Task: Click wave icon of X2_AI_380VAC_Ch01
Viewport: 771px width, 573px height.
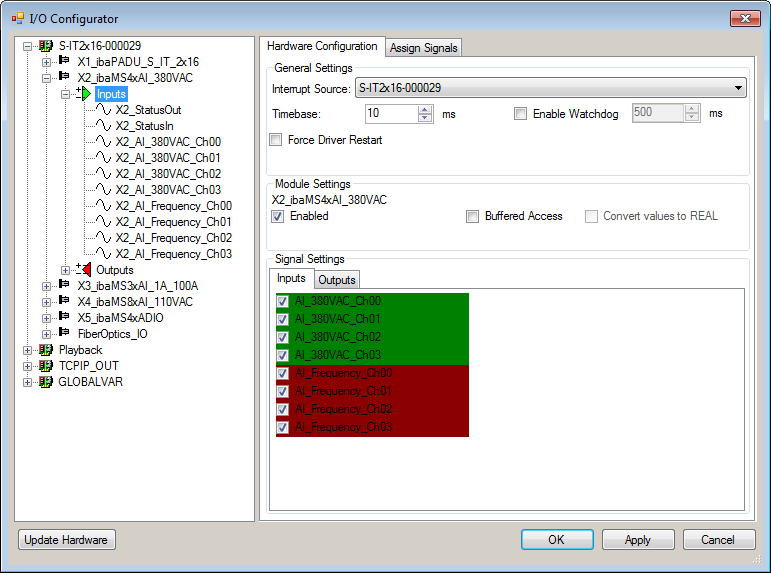Action: (x=103, y=157)
